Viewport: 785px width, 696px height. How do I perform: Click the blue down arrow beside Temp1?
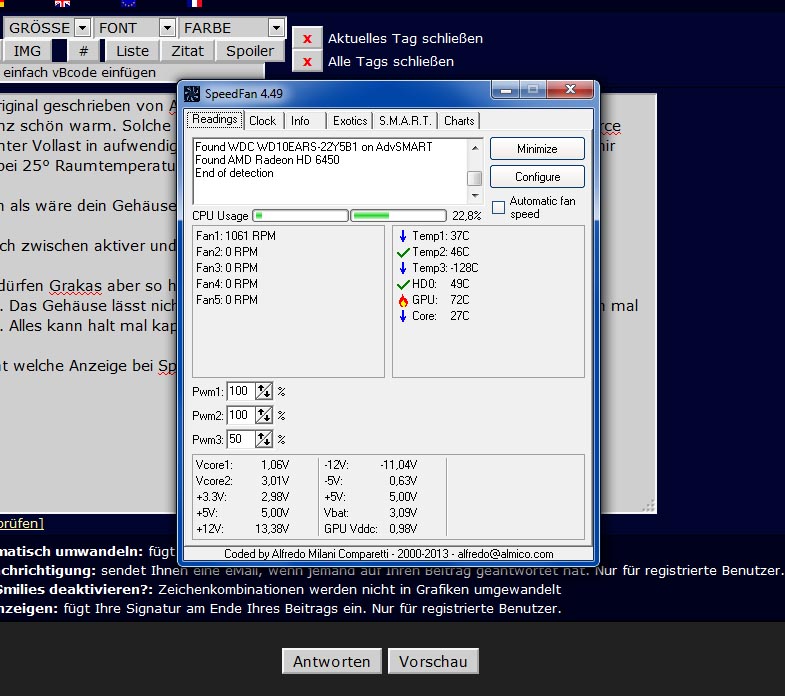(x=403, y=236)
